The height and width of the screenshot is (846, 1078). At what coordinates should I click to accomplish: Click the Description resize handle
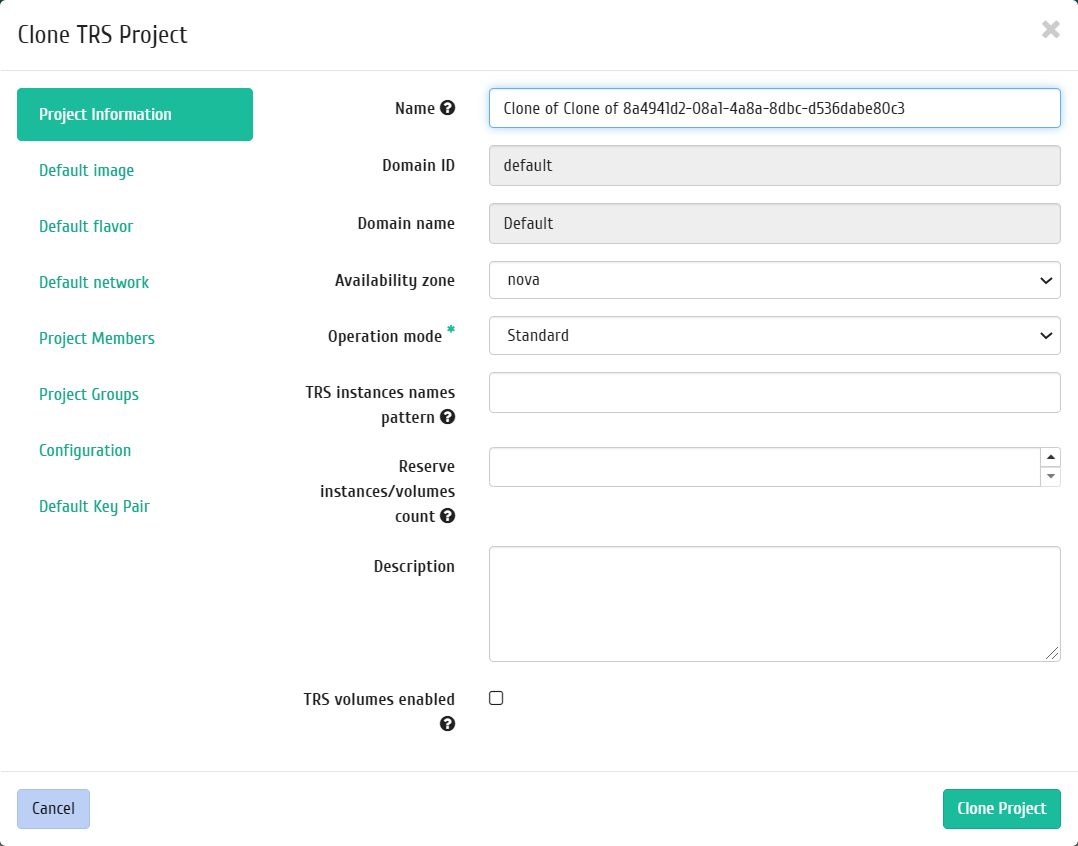pos(1053,654)
